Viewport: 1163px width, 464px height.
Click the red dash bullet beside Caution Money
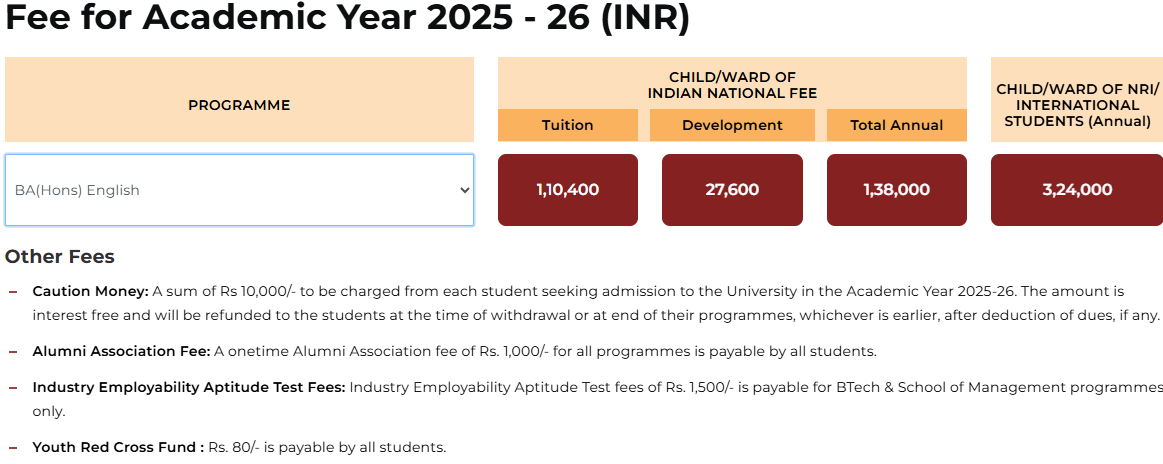tap(13, 292)
